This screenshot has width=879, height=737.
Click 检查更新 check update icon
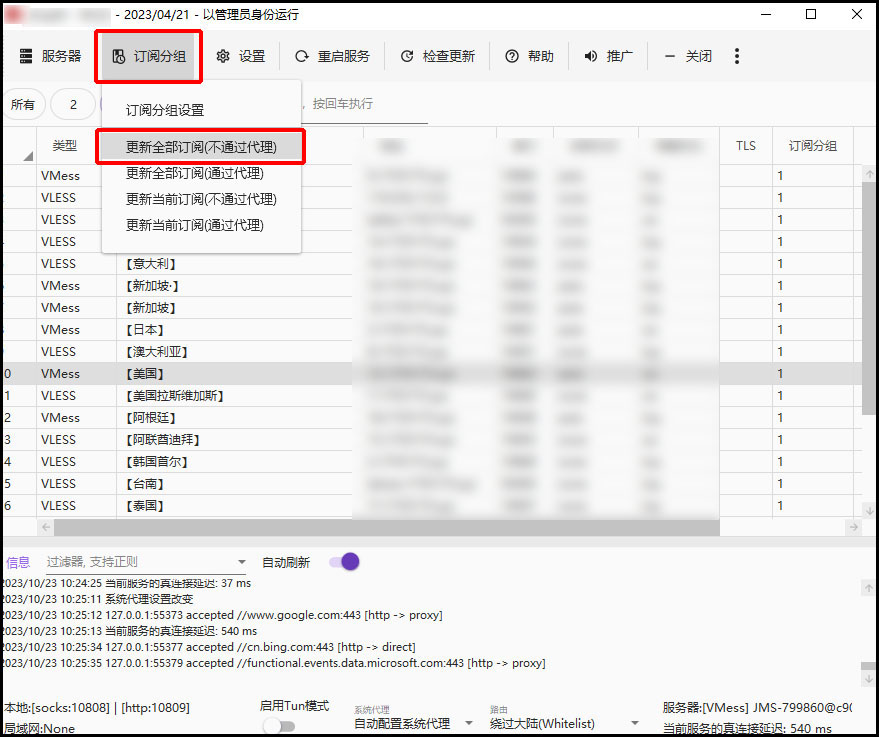[407, 57]
